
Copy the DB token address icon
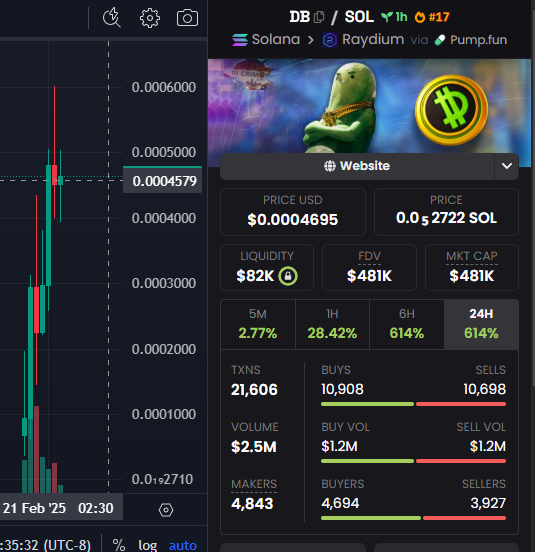coord(319,17)
